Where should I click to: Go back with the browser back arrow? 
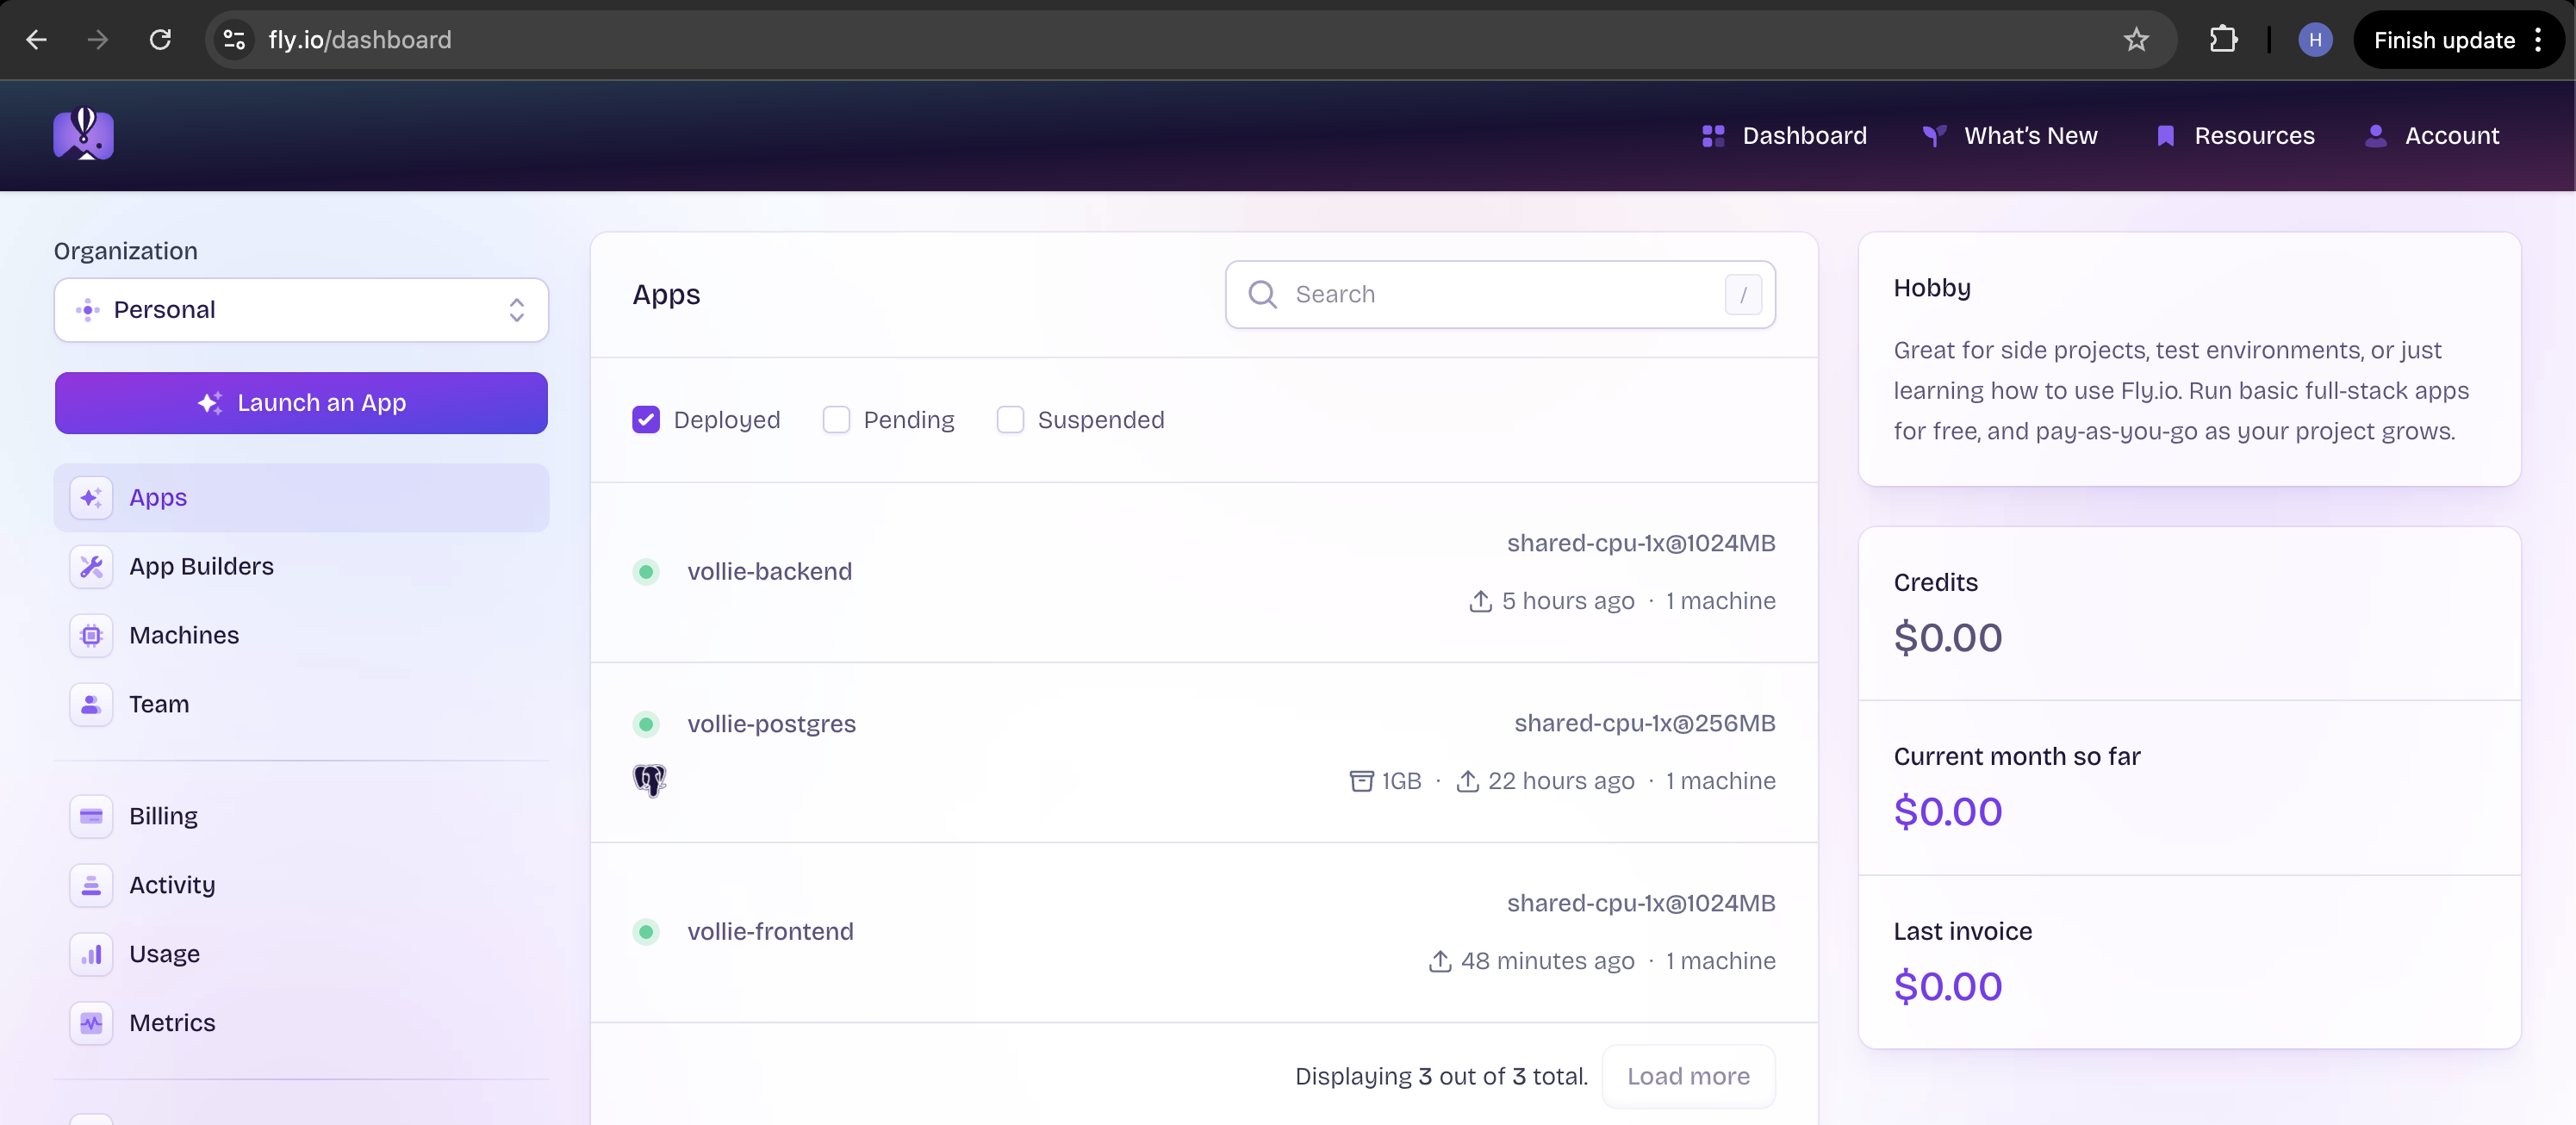[37, 40]
